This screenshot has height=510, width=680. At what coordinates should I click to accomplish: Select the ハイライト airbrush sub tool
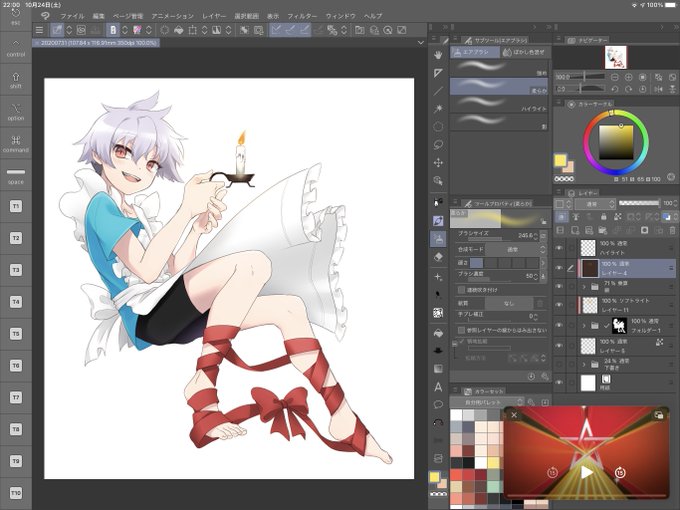pyautogui.click(x=499, y=105)
